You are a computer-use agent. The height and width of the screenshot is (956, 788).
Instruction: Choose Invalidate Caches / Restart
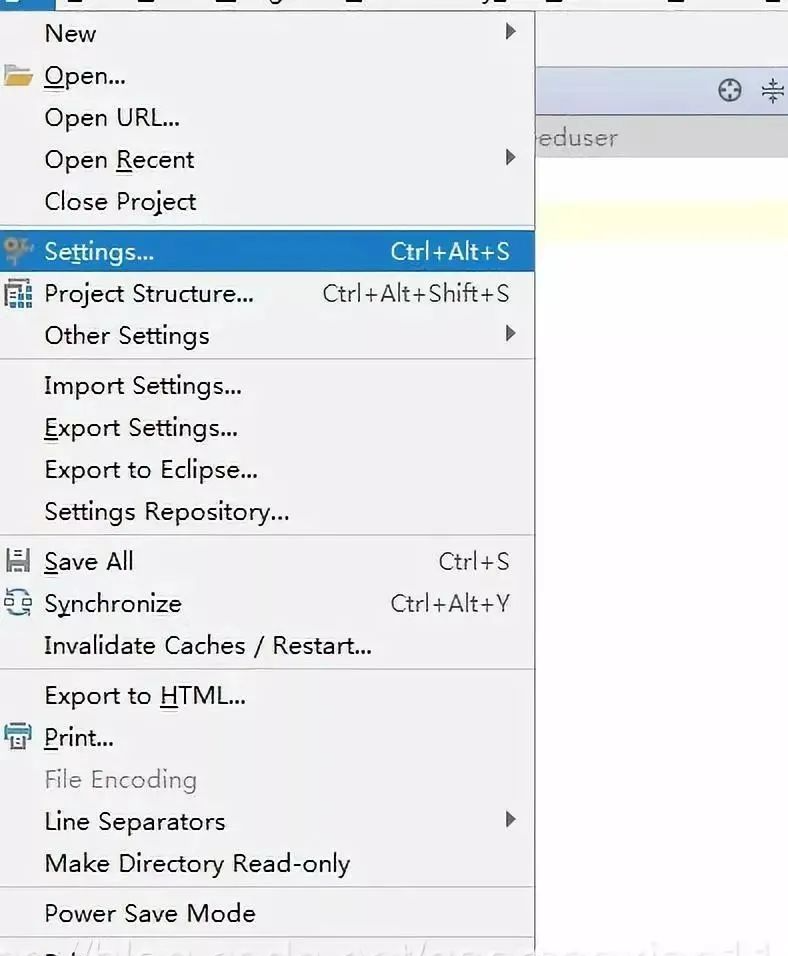coord(267,646)
